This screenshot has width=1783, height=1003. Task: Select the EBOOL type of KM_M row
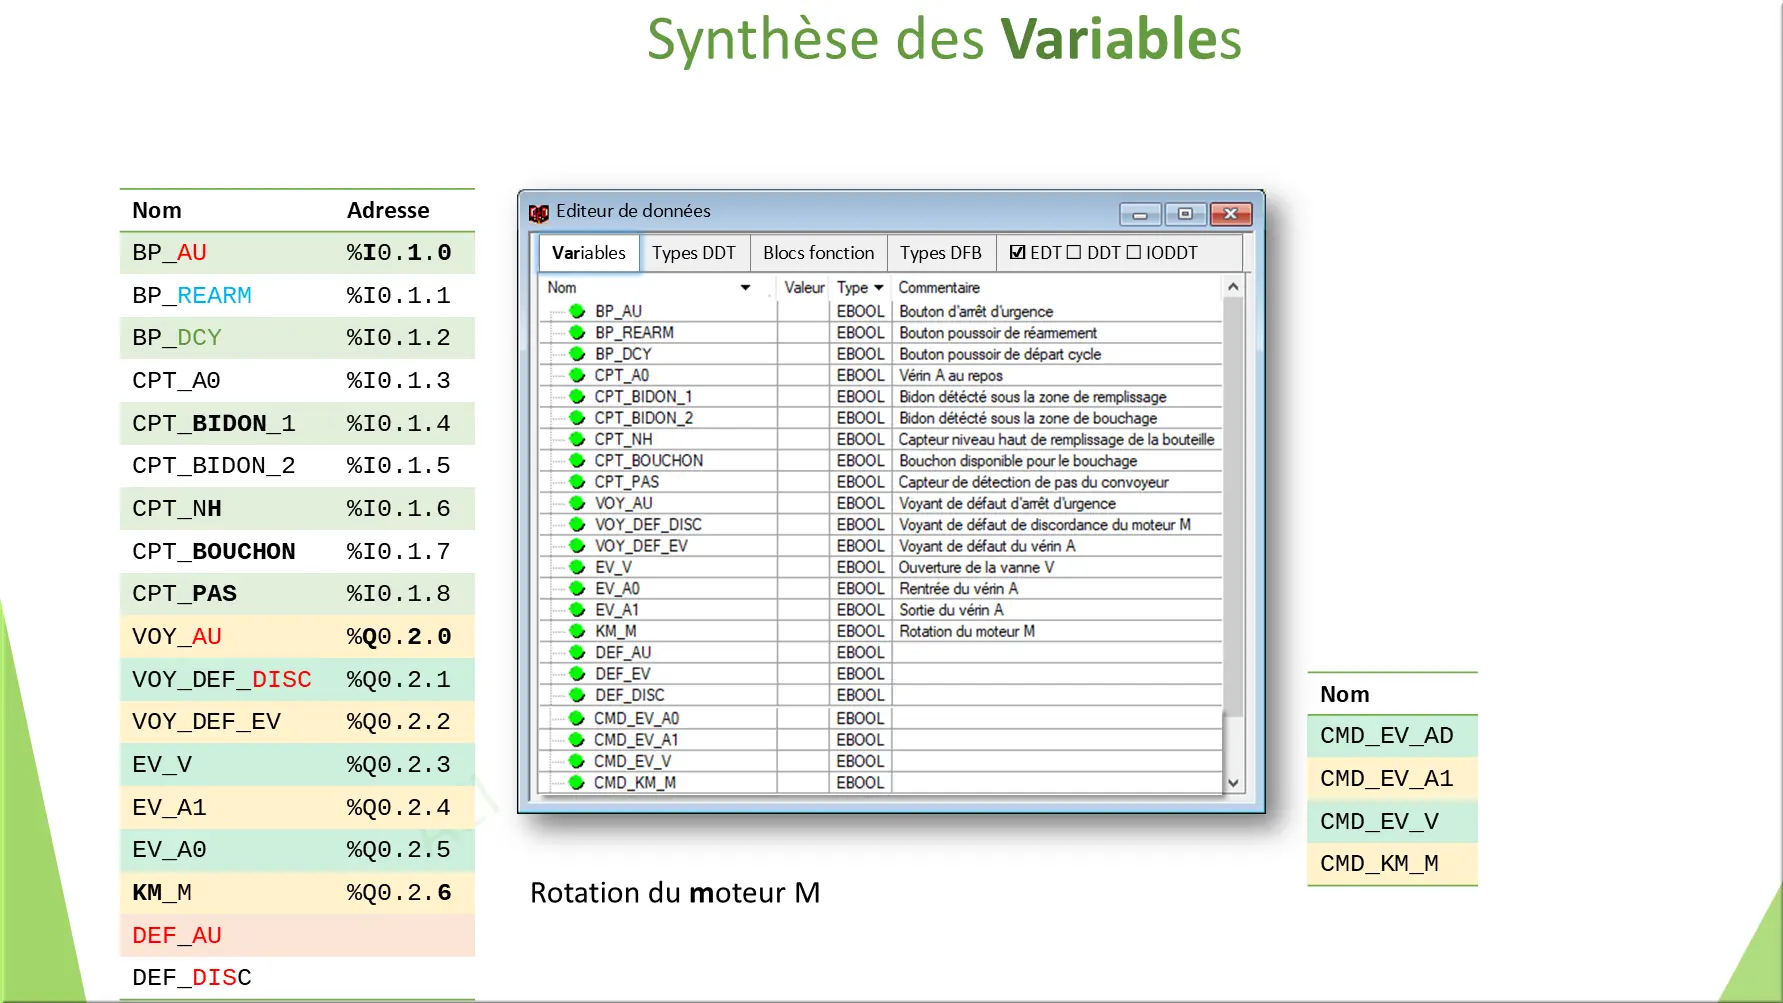click(x=859, y=631)
